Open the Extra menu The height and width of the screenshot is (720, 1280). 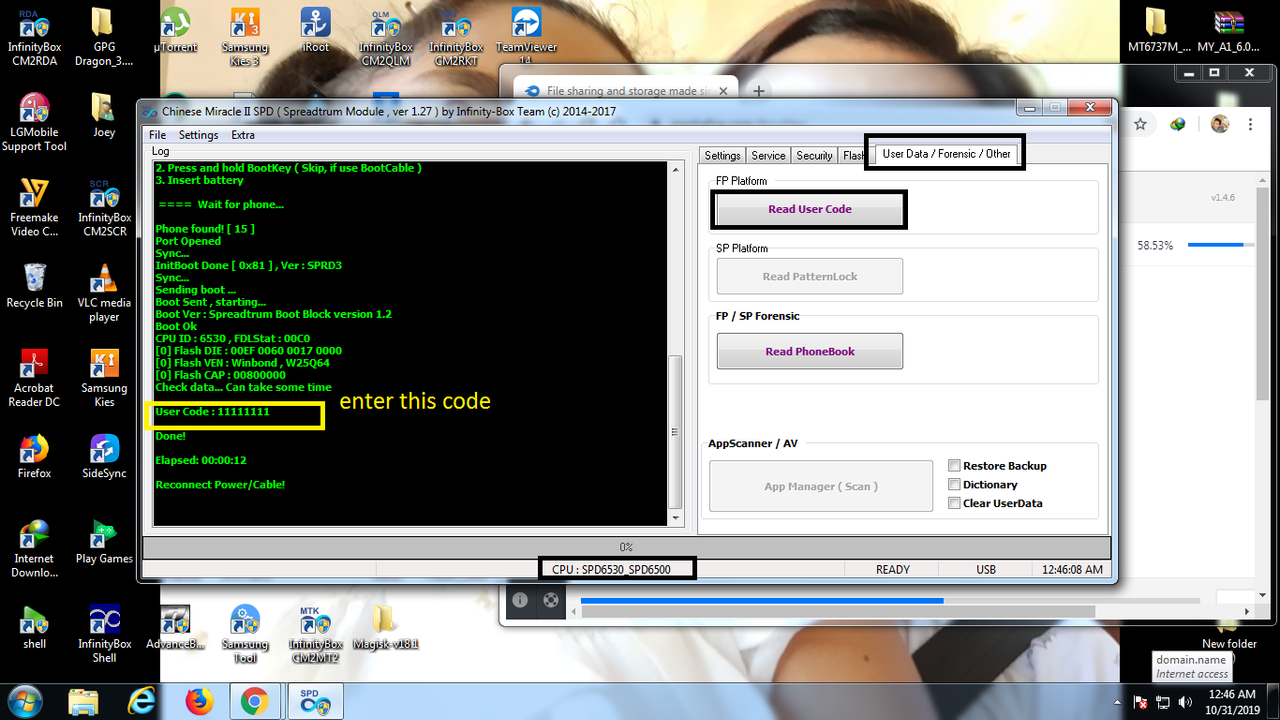coord(243,135)
